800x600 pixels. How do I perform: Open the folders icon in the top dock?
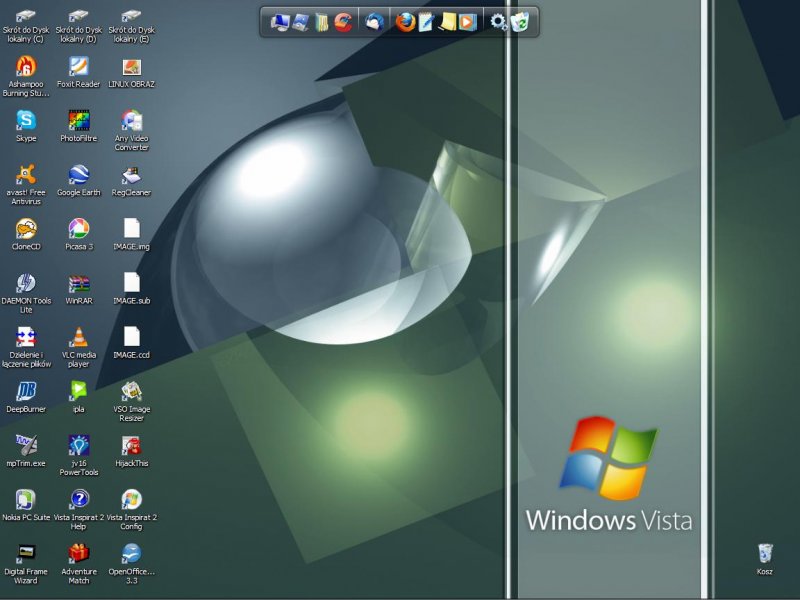(322, 22)
